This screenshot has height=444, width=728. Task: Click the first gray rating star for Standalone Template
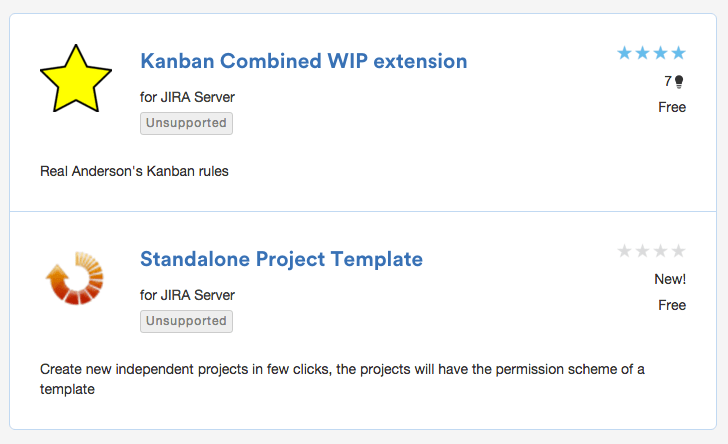pos(625,251)
